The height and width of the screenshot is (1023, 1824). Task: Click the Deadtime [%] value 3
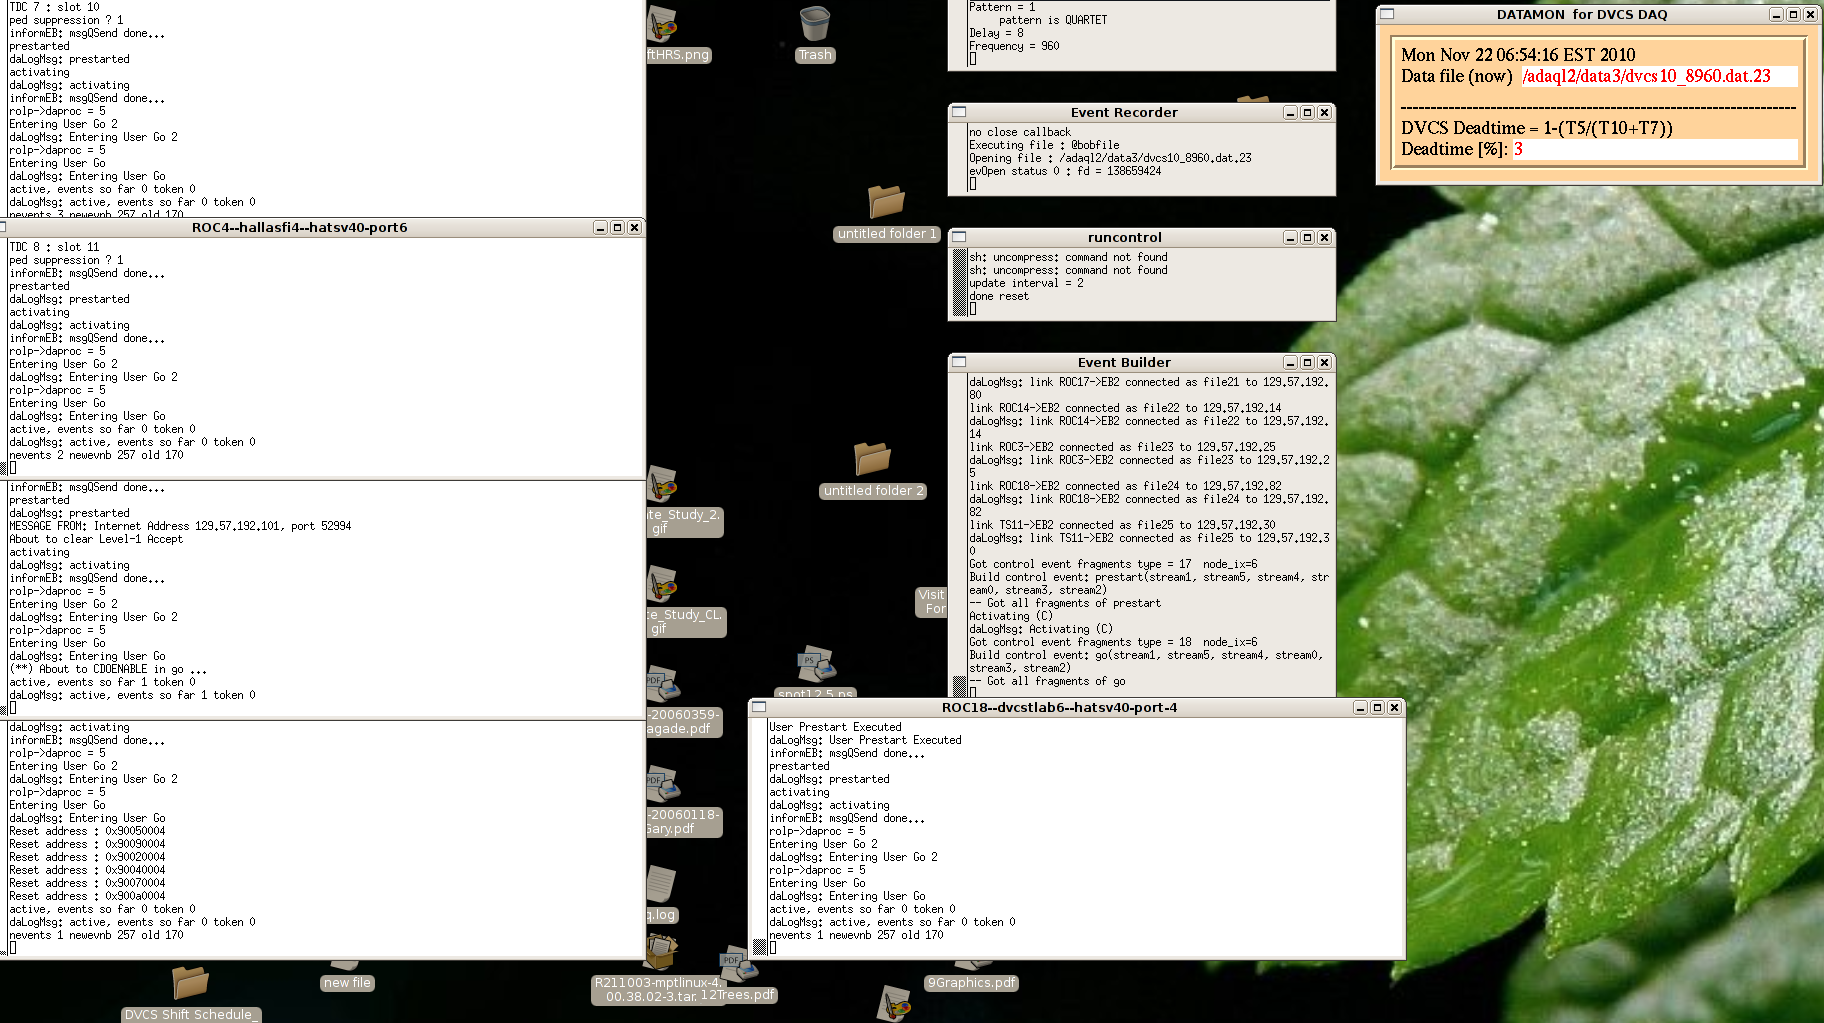point(1518,149)
